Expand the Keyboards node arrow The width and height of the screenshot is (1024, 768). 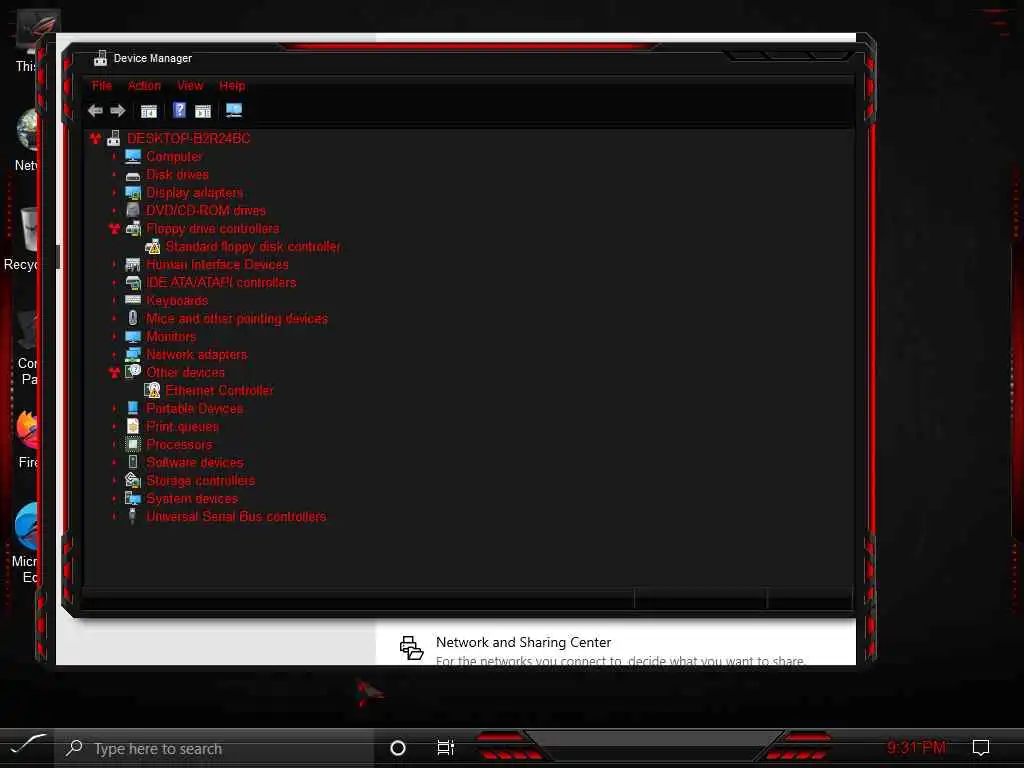click(114, 300)
